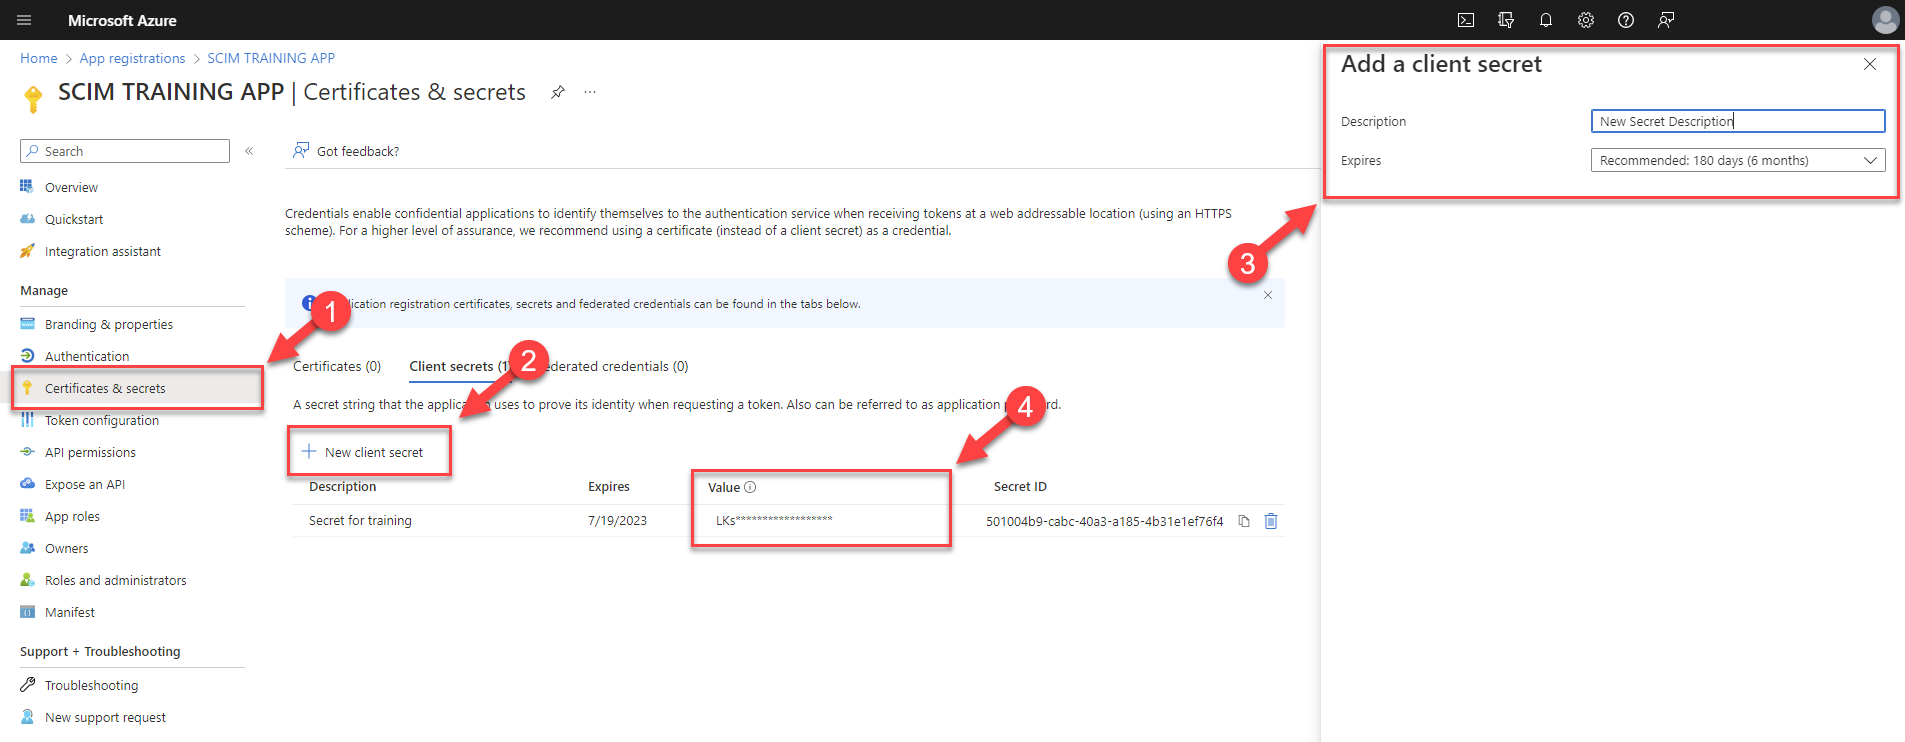Open the account avatar menu
Image resolution: width=1905 pixels, height=742 pixels.
(1885, 20)
